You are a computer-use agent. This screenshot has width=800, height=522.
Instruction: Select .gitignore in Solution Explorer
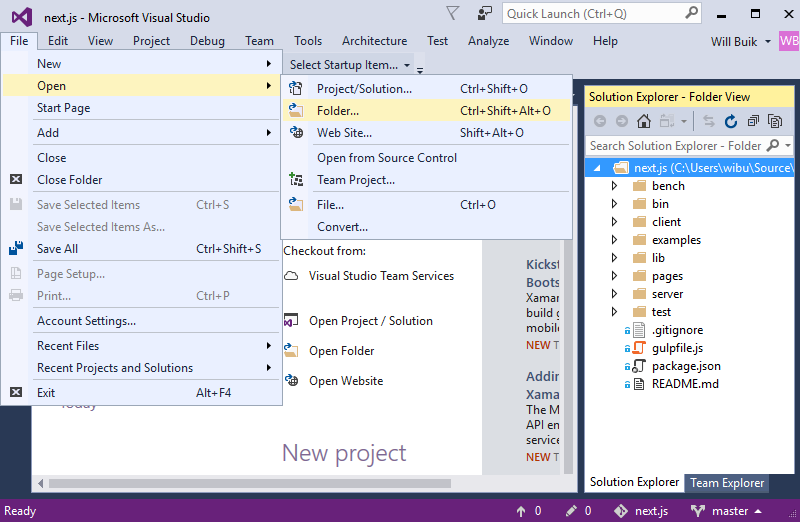pyautogui.click(x=677, y=330)
